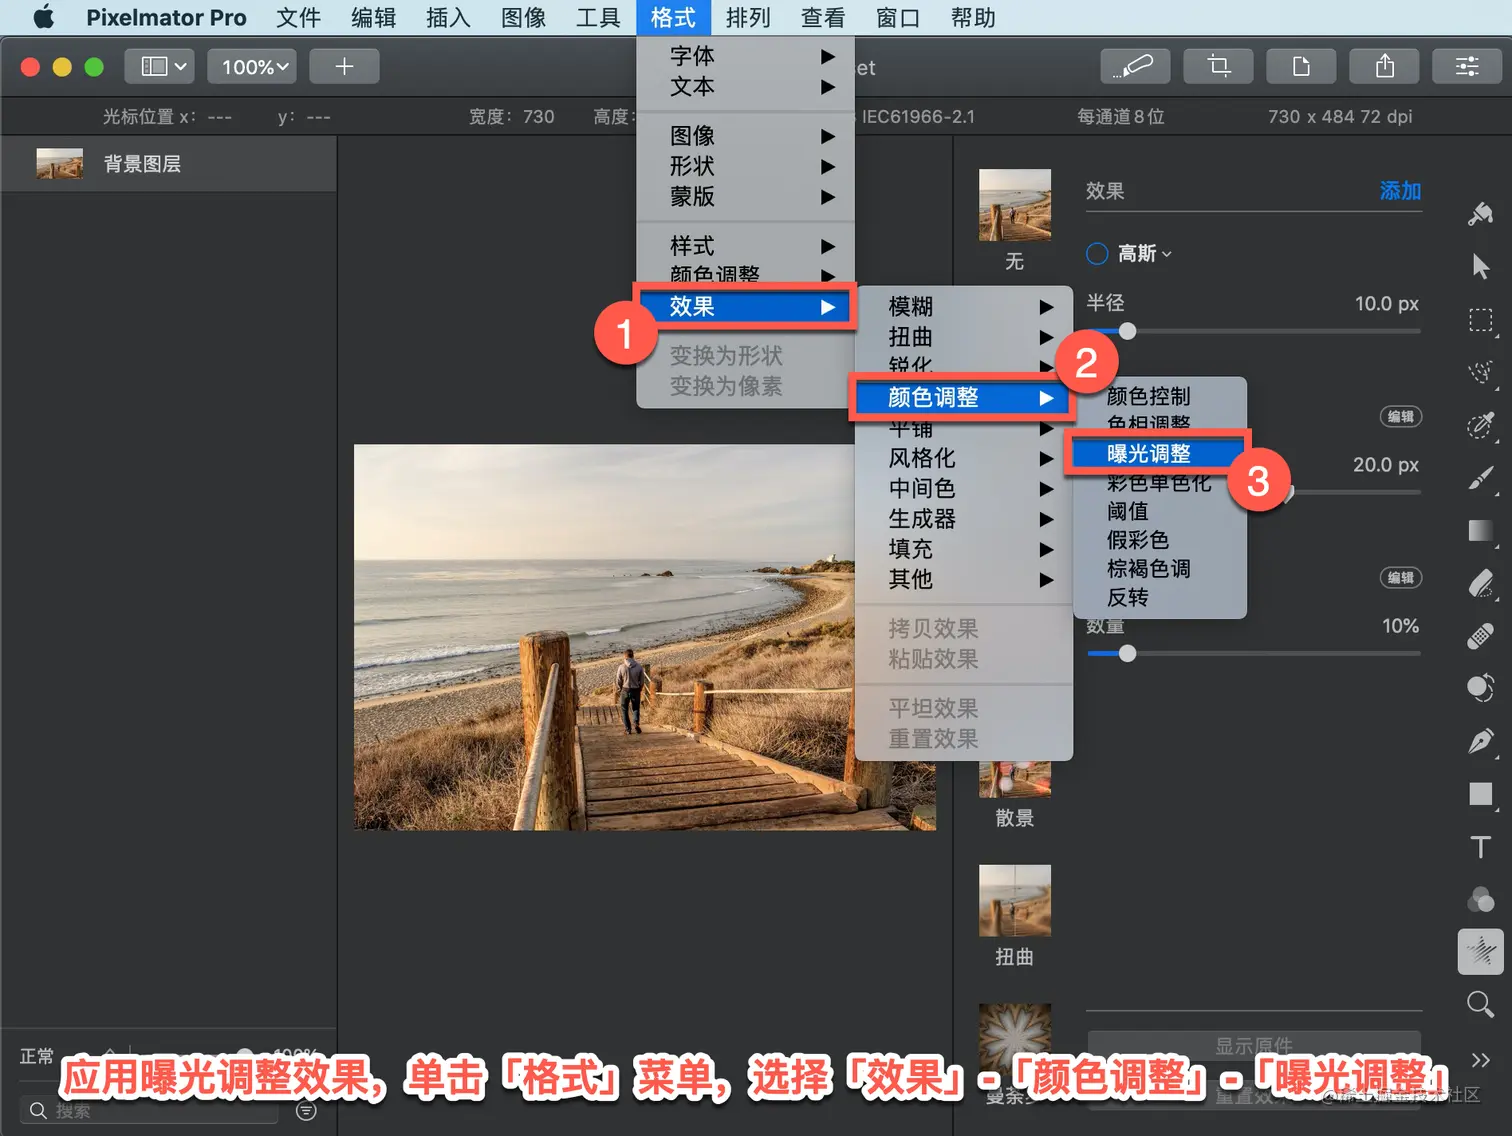Select the Arrange arrow tool
The height and width of the screenshot is (1136, 1512).
(x=1481, y=267)
